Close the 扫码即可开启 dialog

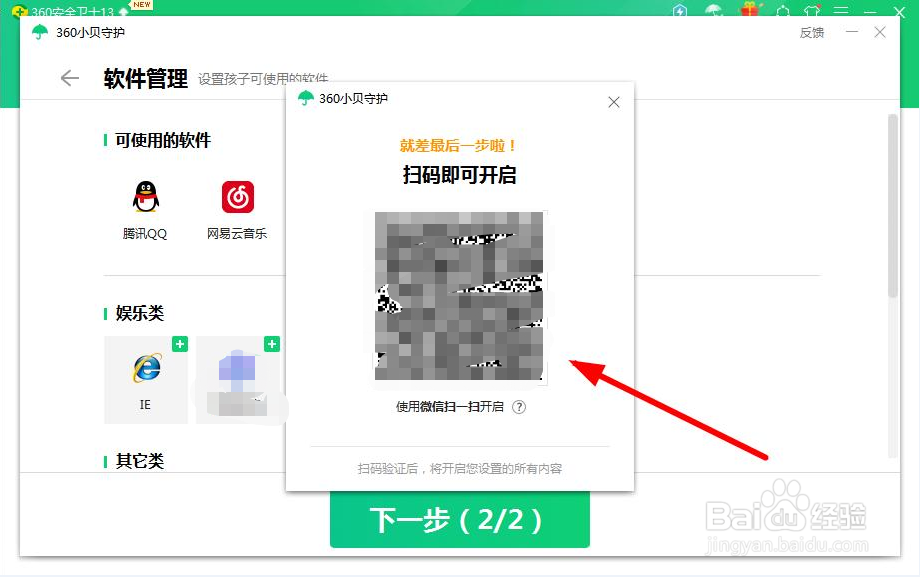[x=614, y=102]
